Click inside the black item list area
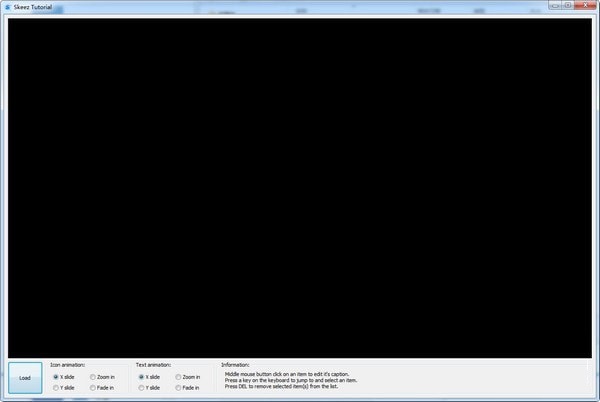 tap(299, 187)
